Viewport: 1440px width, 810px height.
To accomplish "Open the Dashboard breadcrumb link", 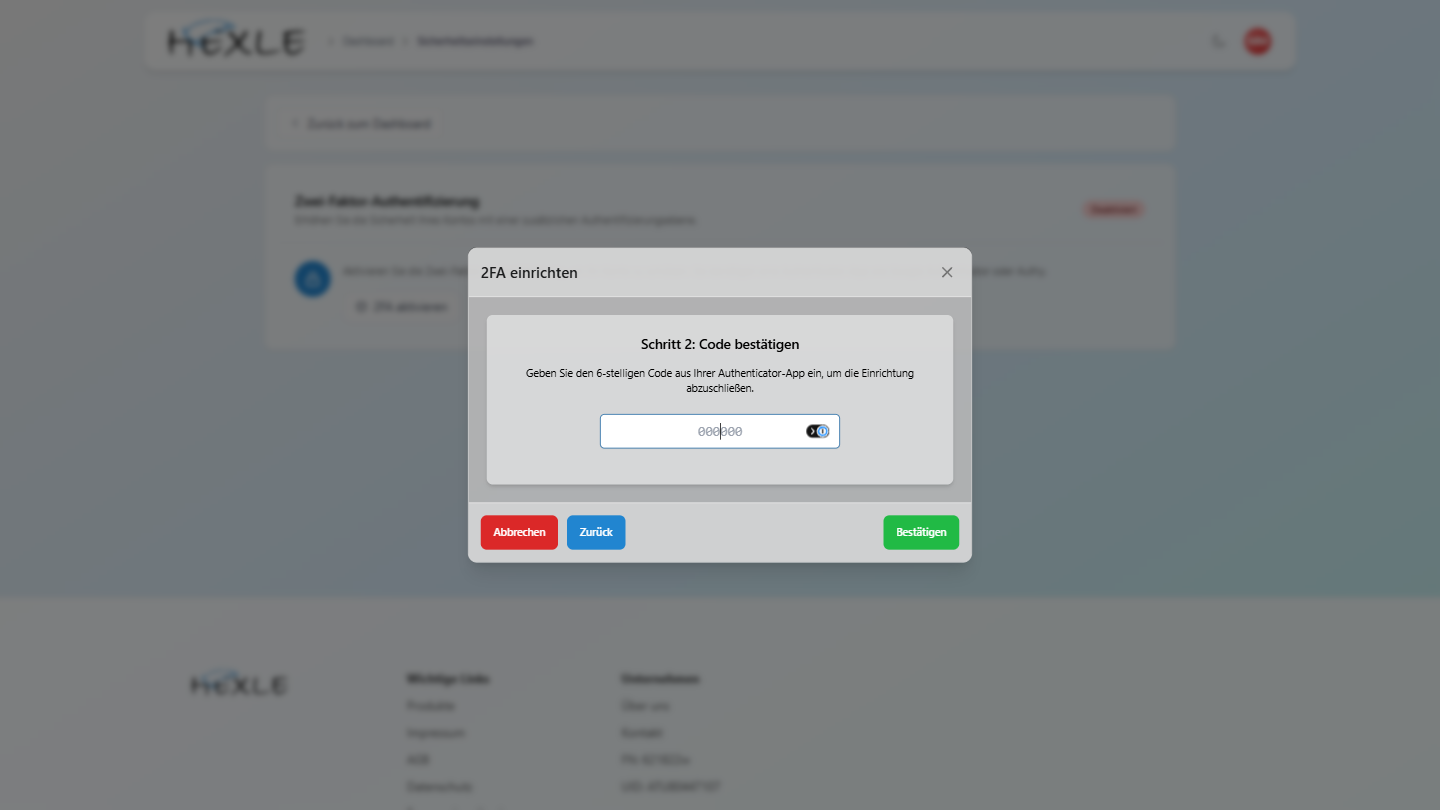I will (x=368, y=41).
